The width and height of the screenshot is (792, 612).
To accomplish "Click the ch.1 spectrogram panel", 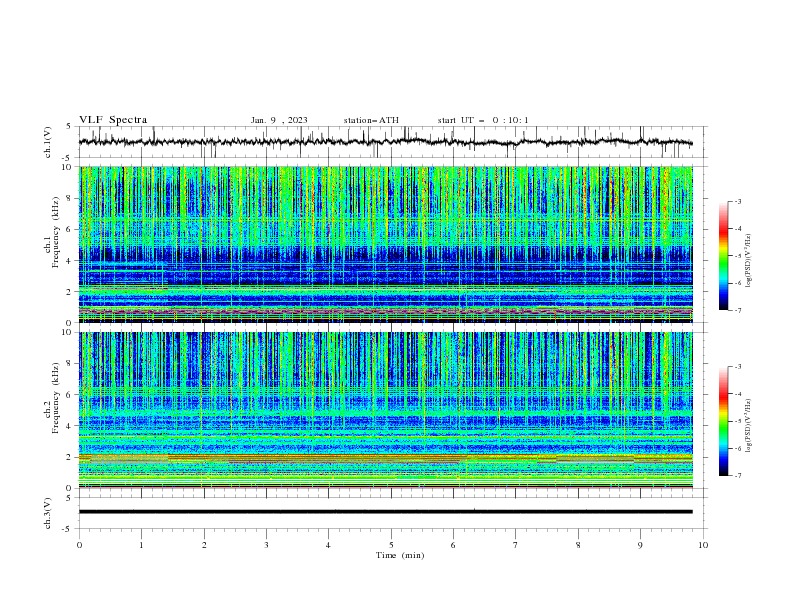I will point(385,244).
